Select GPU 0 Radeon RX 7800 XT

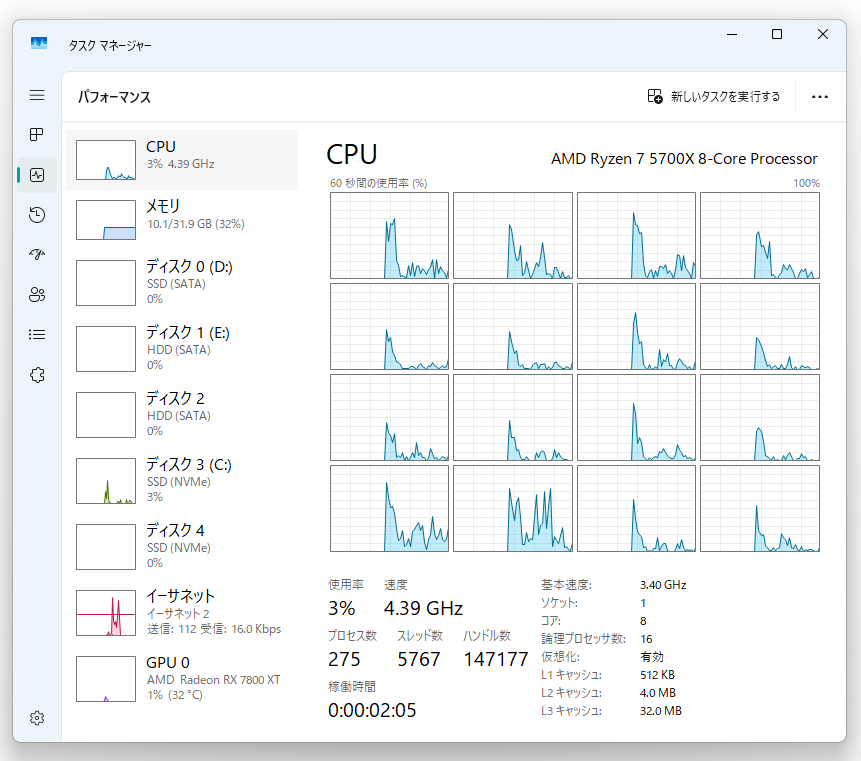pyautogui.click(x=182, y=678)
